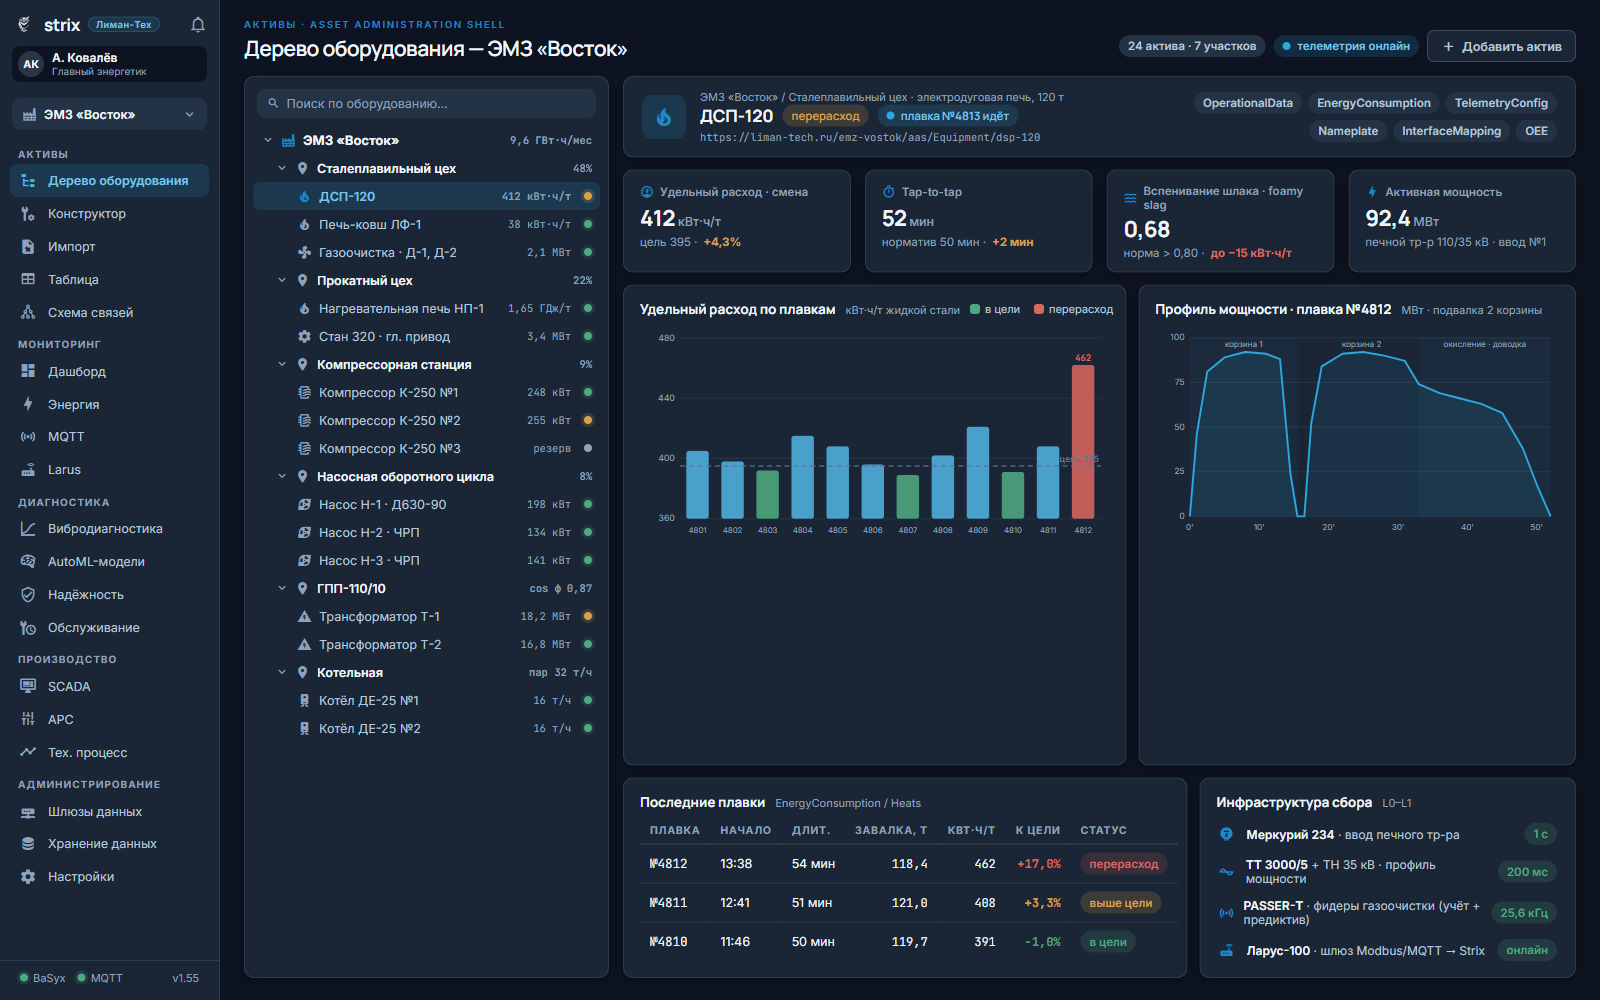The width and height of the screenshot is (1600, 1000).
Task: Click the SCADA monitor icon
Action: coord(28,687)
